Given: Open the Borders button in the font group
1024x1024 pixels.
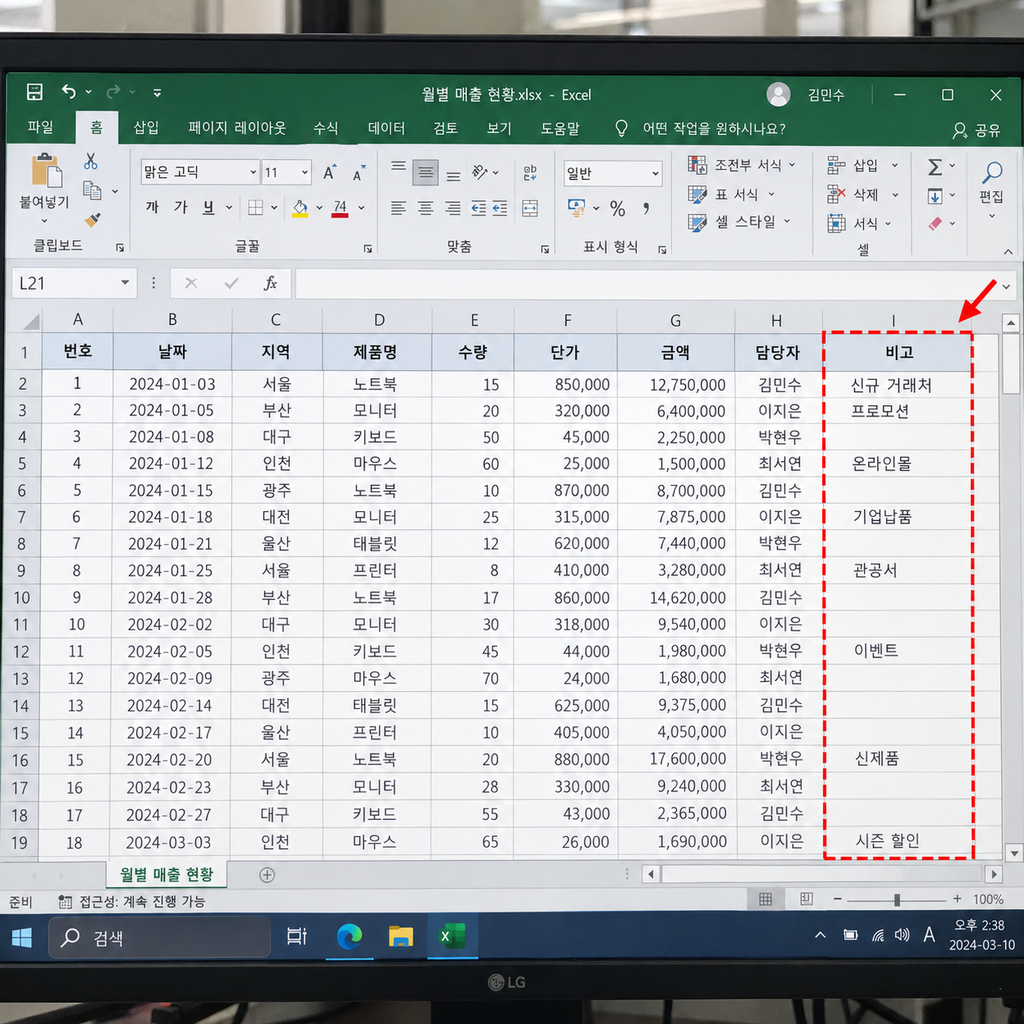Looking at the screenshot, I should click(255, 208).
